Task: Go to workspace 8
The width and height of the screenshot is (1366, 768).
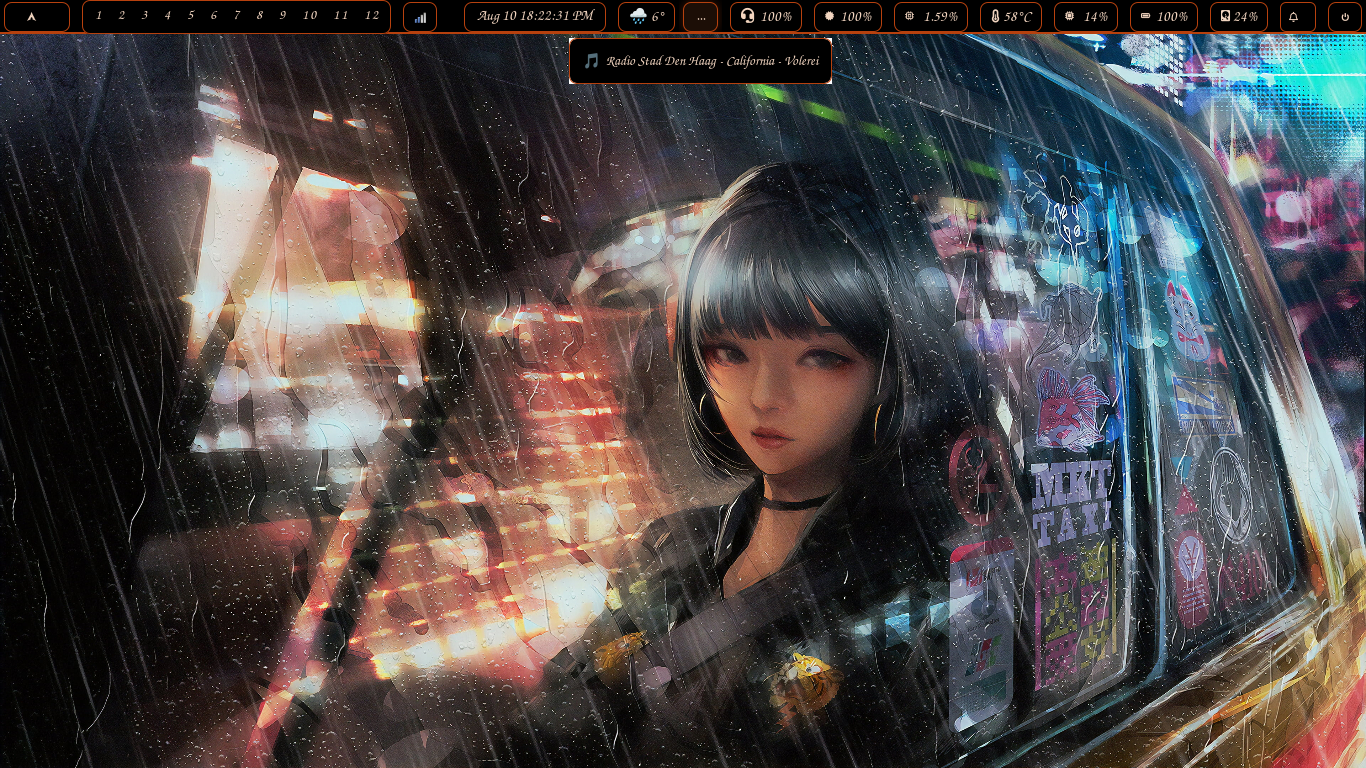Action: (x=260, y=16)
